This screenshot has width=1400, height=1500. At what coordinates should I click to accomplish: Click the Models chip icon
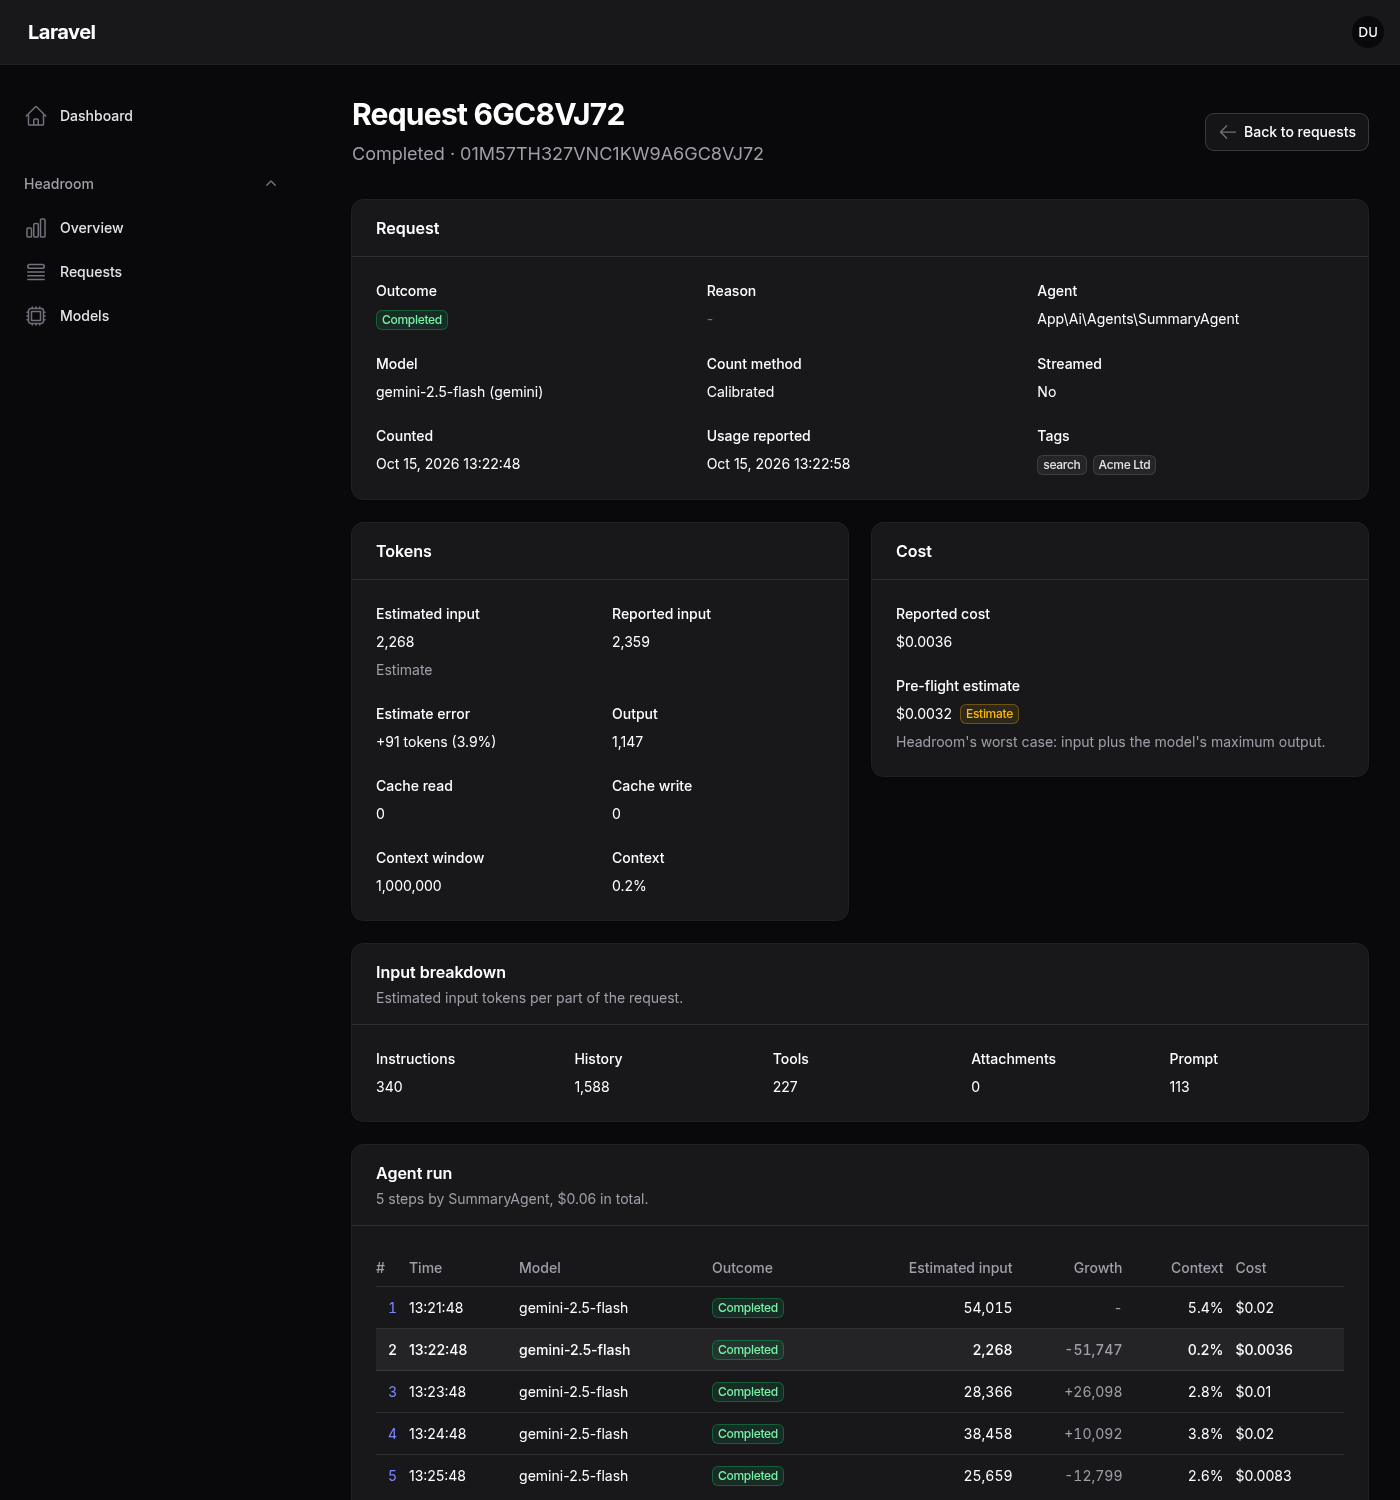click(36, 316)
